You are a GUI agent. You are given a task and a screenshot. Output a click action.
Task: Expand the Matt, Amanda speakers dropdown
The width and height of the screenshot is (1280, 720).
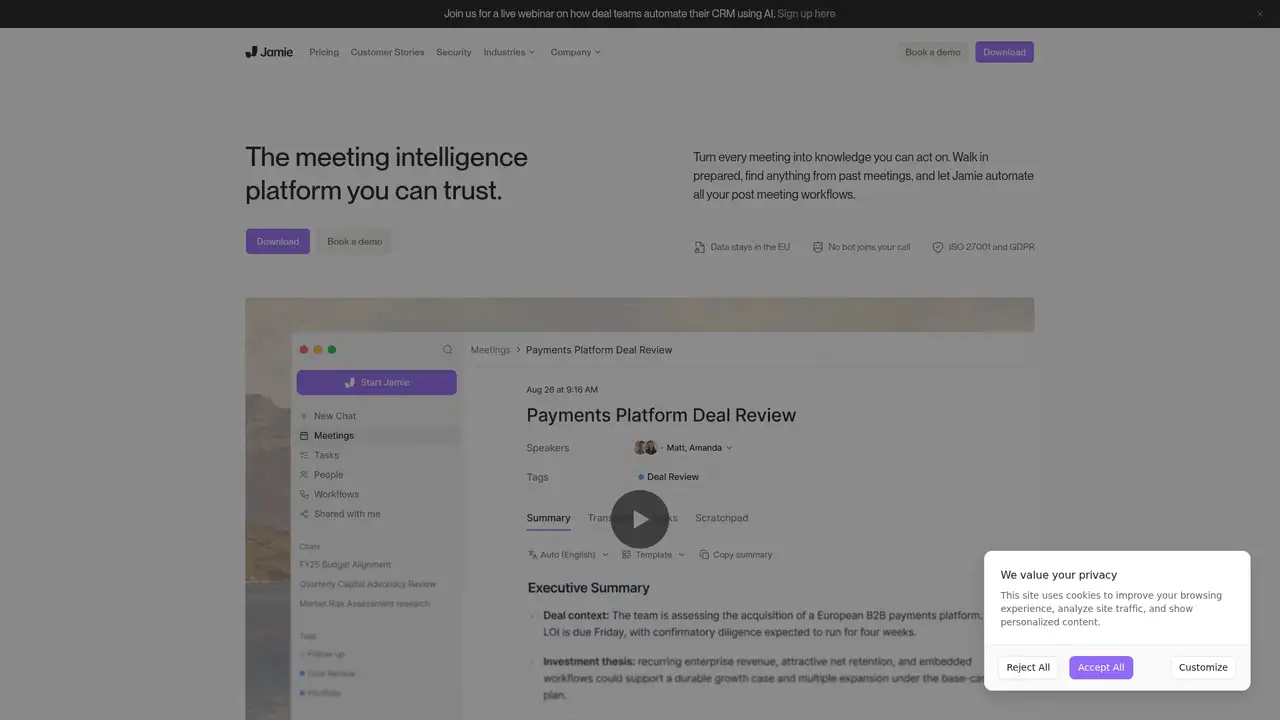tap(684, 448)
